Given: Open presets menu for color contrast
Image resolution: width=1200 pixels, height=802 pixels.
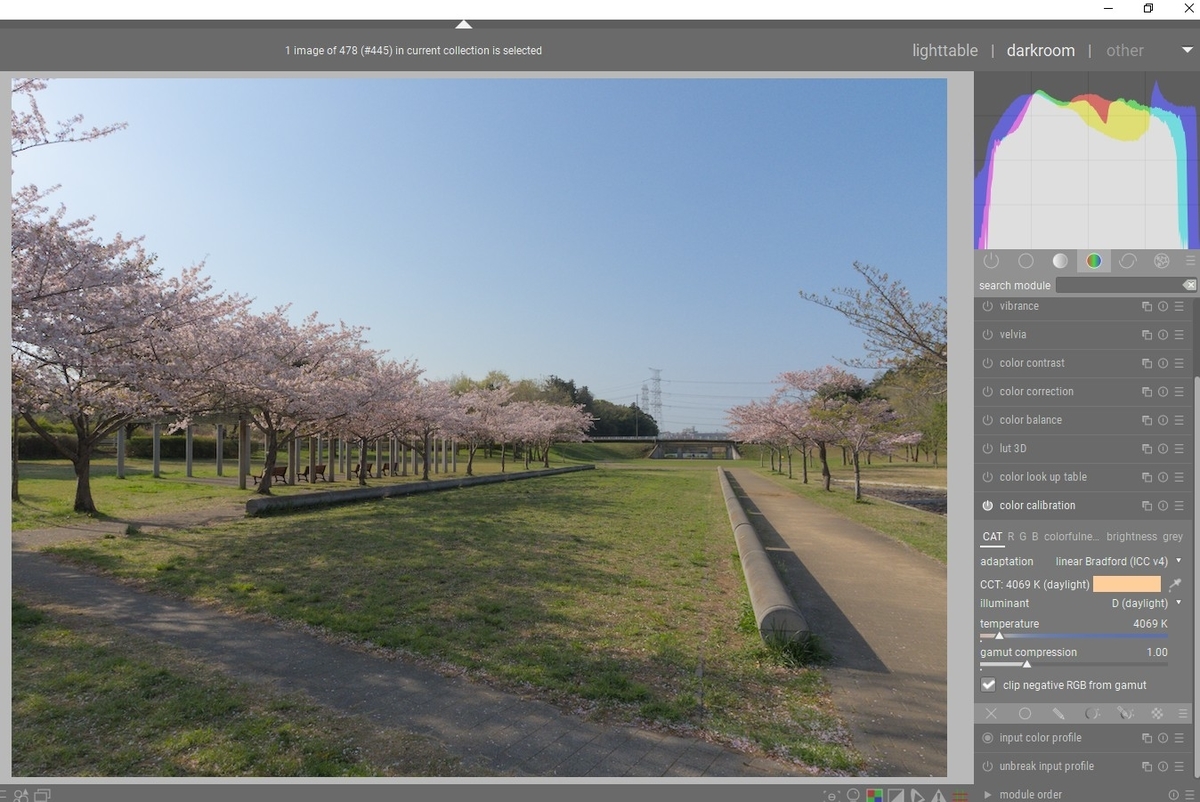Looking at the screenshot, I should tap(1179, 364).
